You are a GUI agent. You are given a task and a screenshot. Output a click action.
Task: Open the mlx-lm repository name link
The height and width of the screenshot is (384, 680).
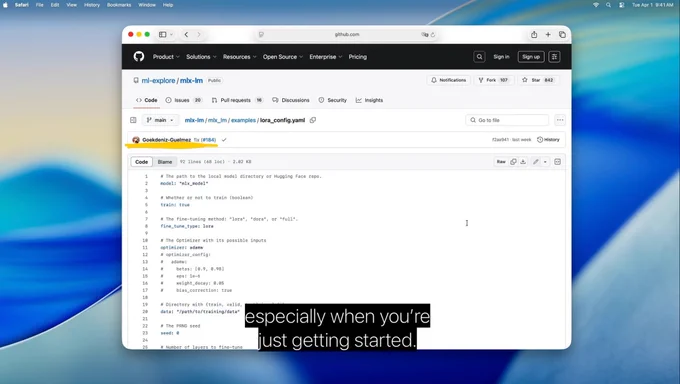(x=191, y=81)
